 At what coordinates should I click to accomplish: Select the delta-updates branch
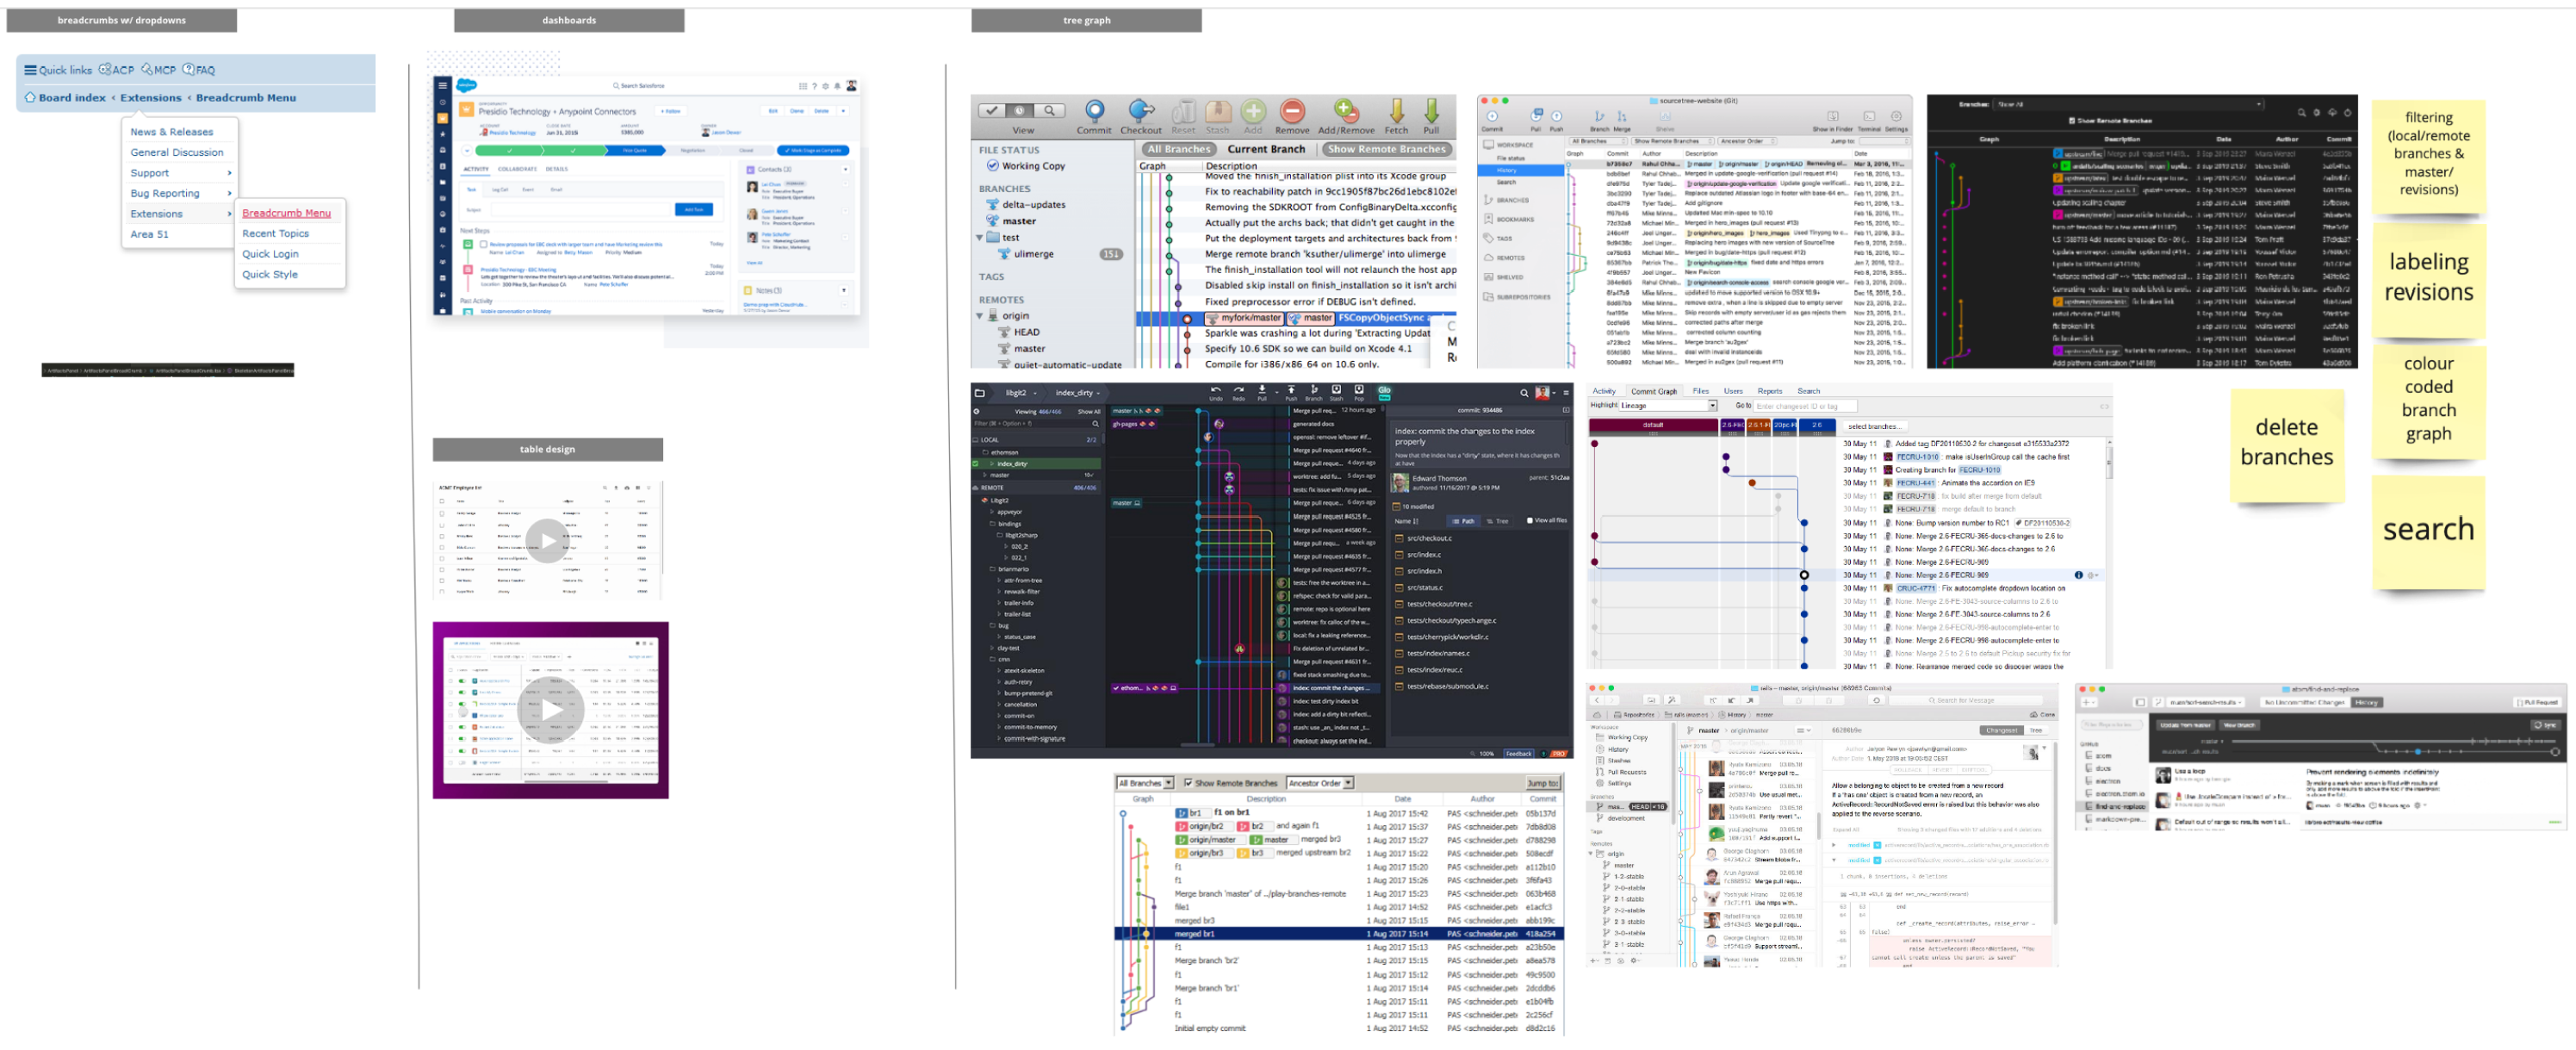1033,205
